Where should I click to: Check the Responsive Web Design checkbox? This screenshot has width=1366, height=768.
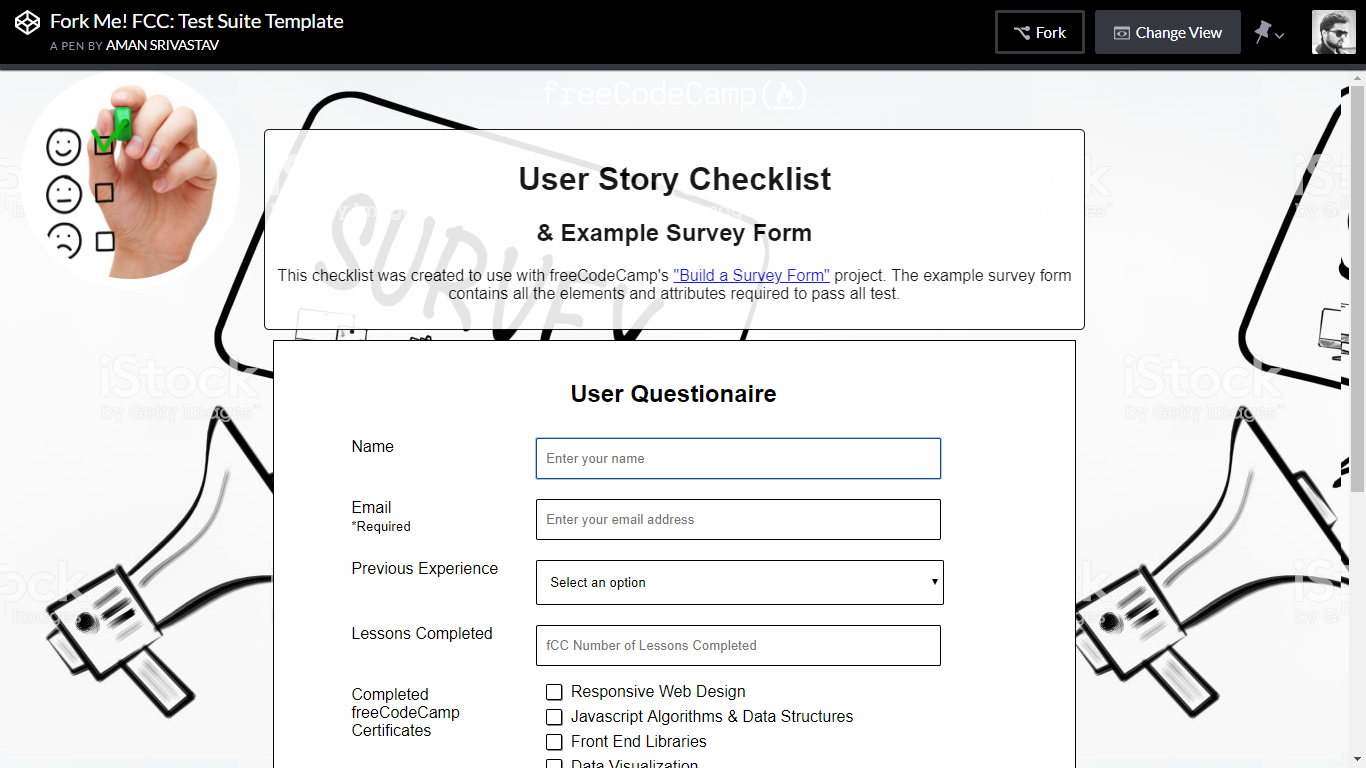554,692
